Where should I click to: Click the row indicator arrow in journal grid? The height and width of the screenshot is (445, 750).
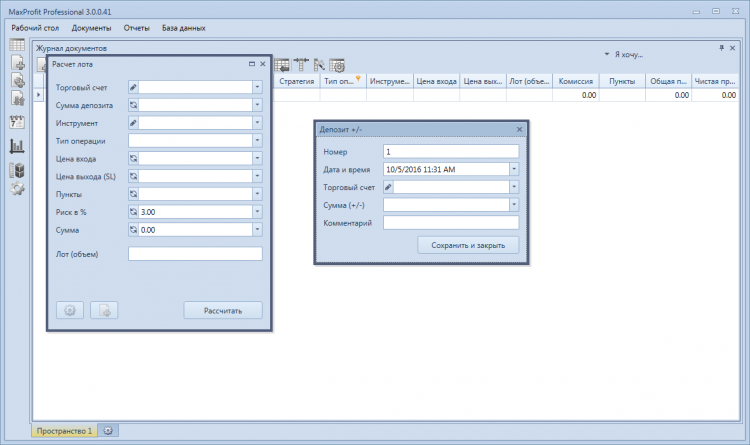(x=39, y=95)
